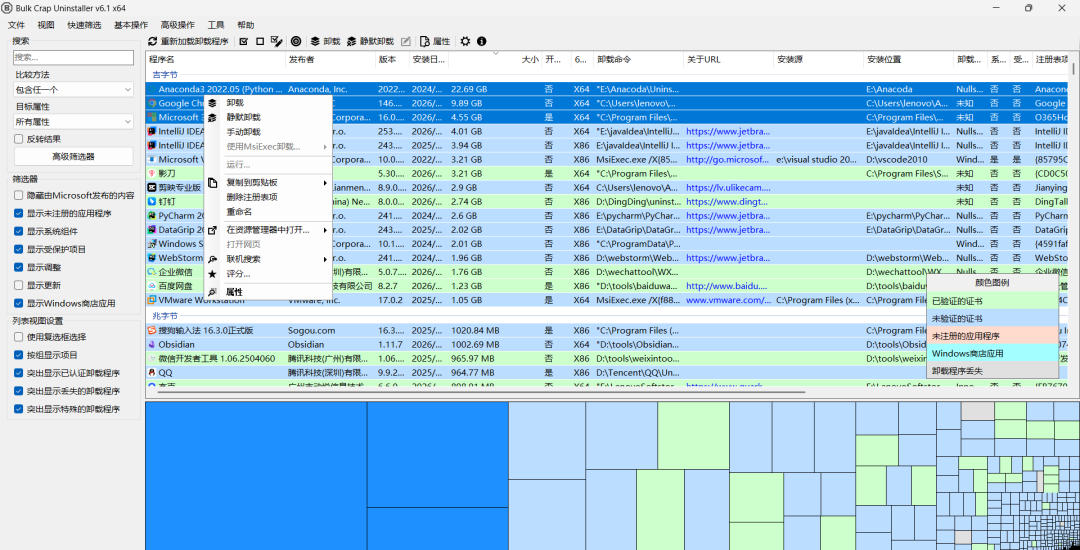Click the reload uninstallers refresh icon
Image resolution: width=1080 pixels, height=550 pixels.
pos(153,41)
